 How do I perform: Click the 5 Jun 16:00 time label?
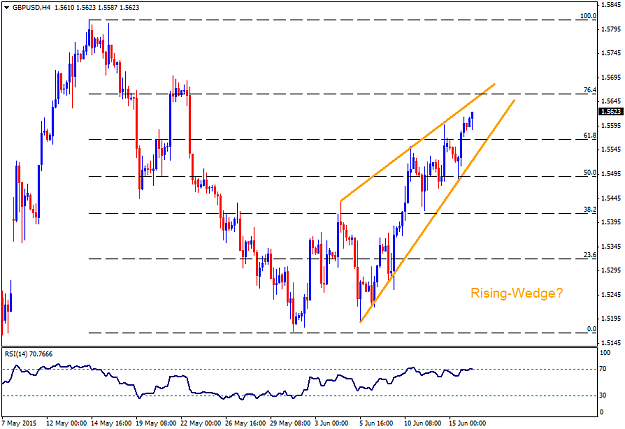point(377,423)
